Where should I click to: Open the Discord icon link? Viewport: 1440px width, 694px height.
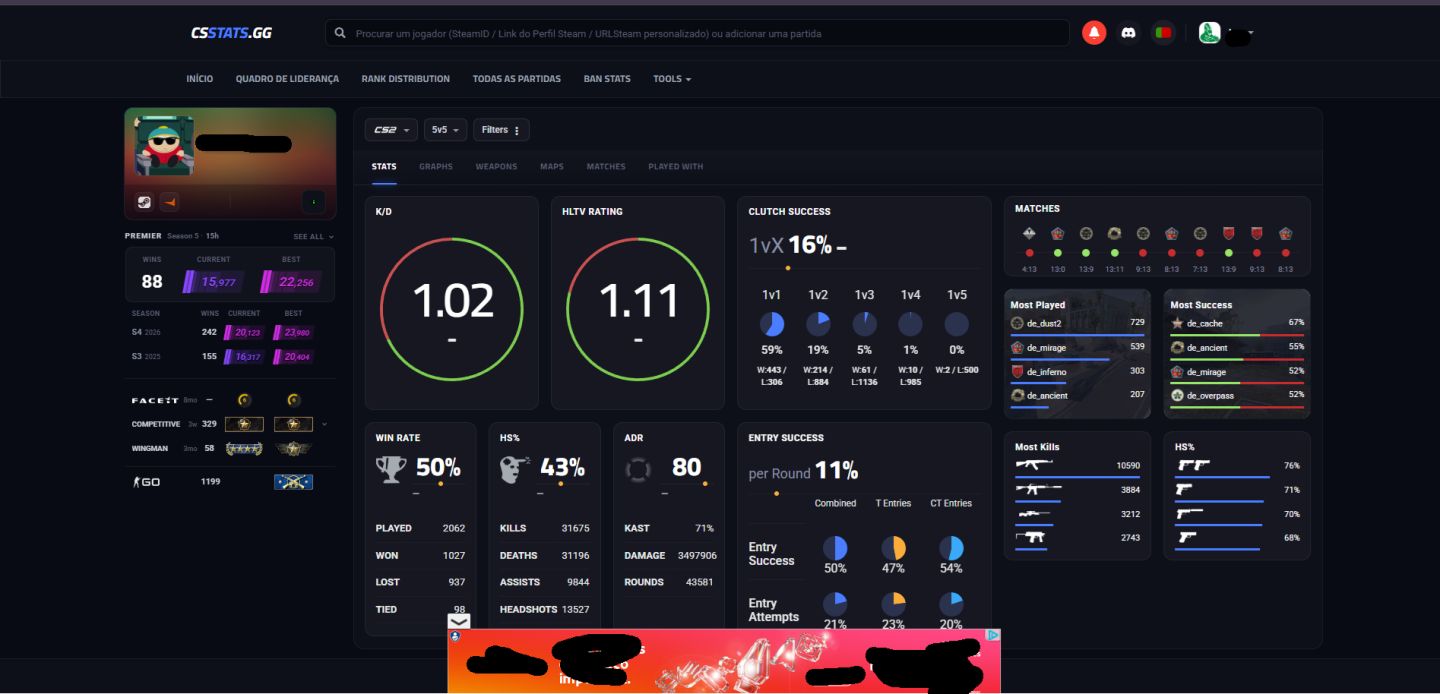1128,33
